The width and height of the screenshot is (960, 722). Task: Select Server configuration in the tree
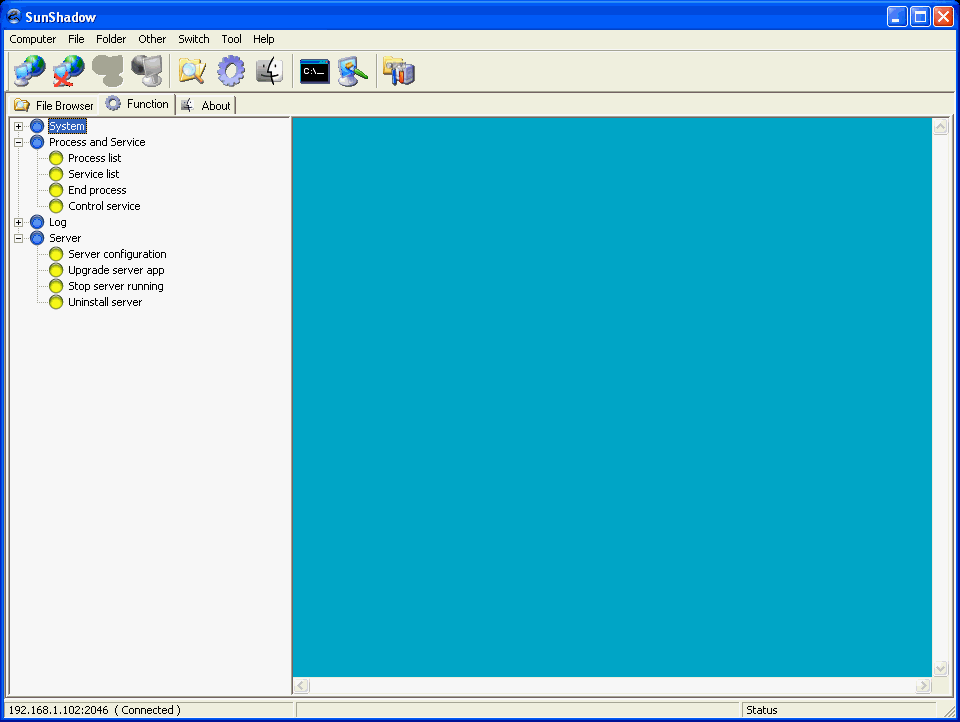click(x=117, y=254)
